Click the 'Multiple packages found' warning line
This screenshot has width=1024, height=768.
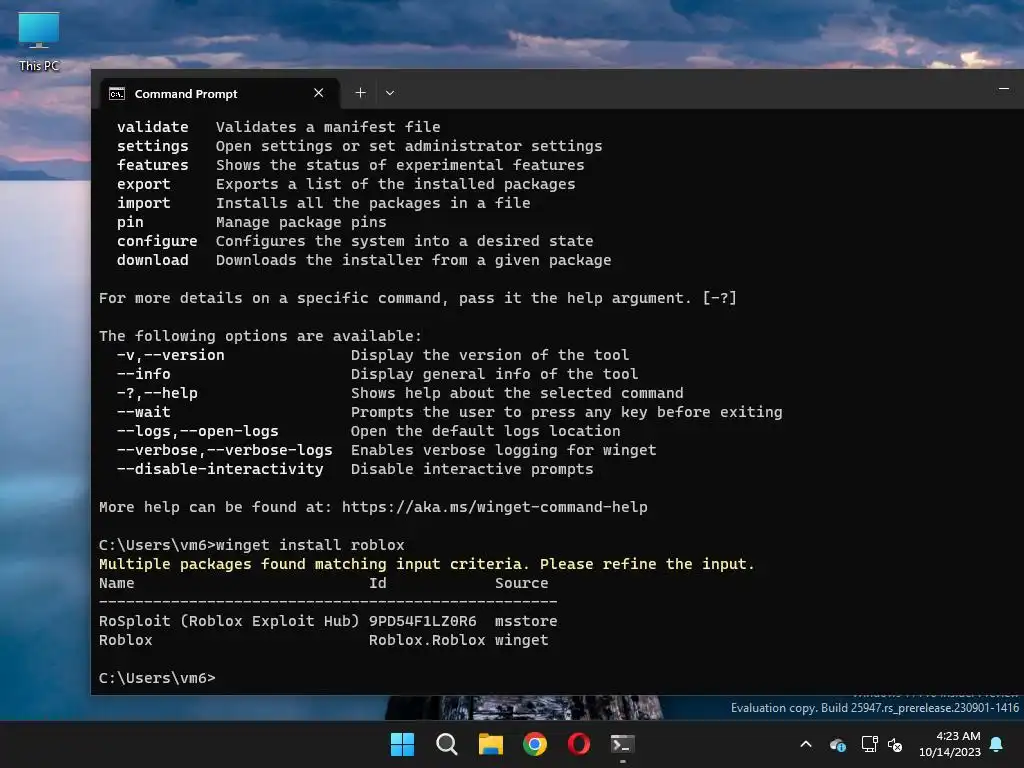tap(426, 564)
